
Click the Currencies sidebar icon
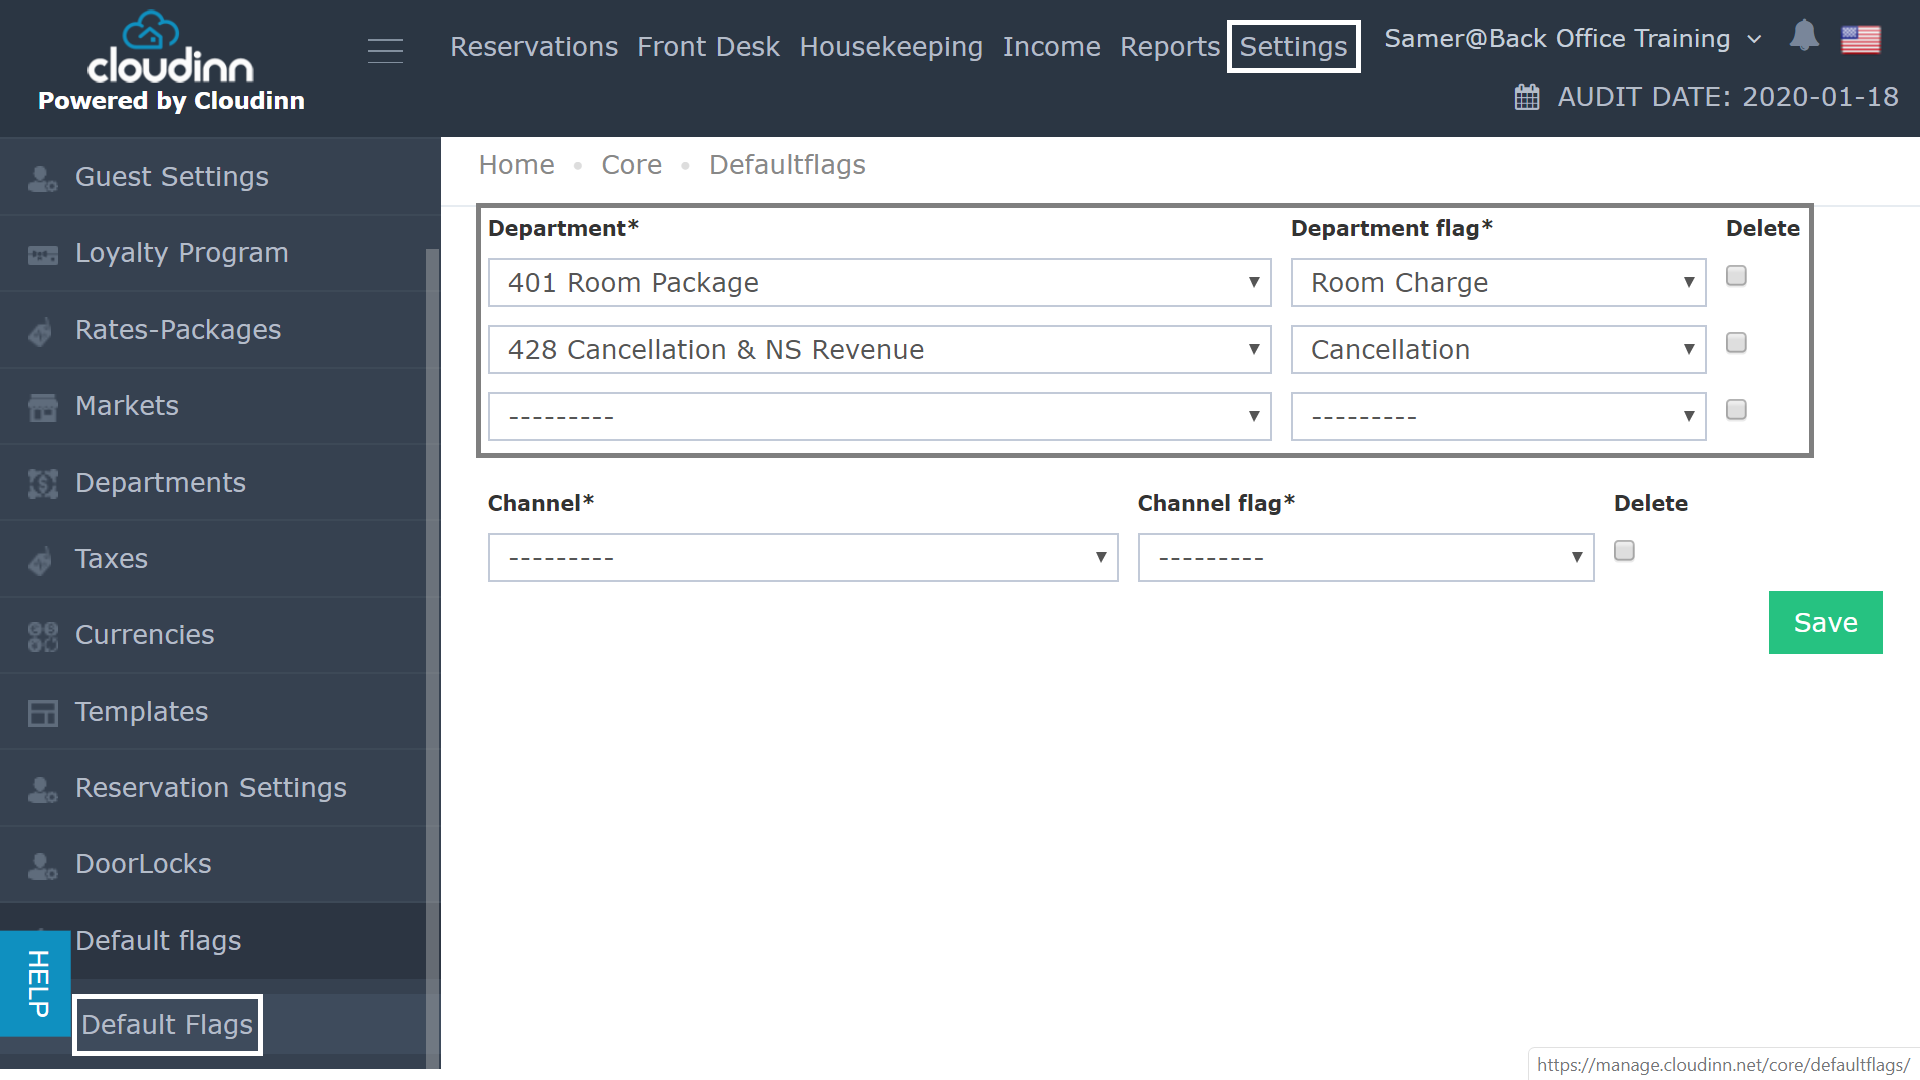coord(42,636)
